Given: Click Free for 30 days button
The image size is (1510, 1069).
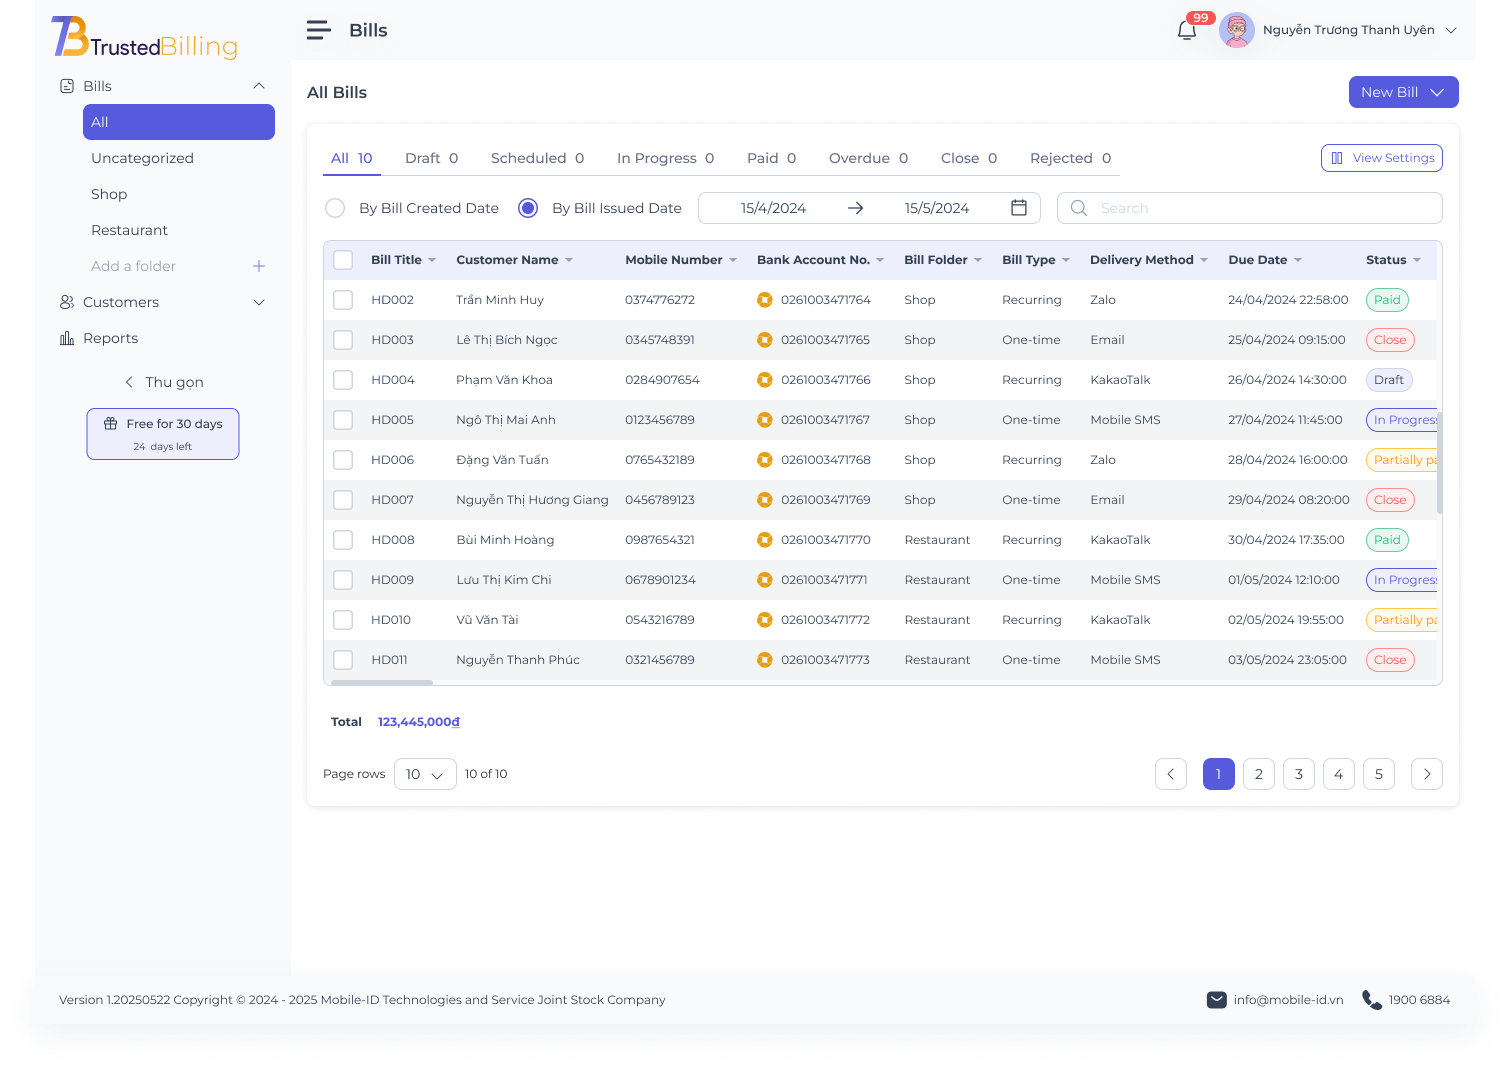Looking at the screenshot, I should 163,434.
